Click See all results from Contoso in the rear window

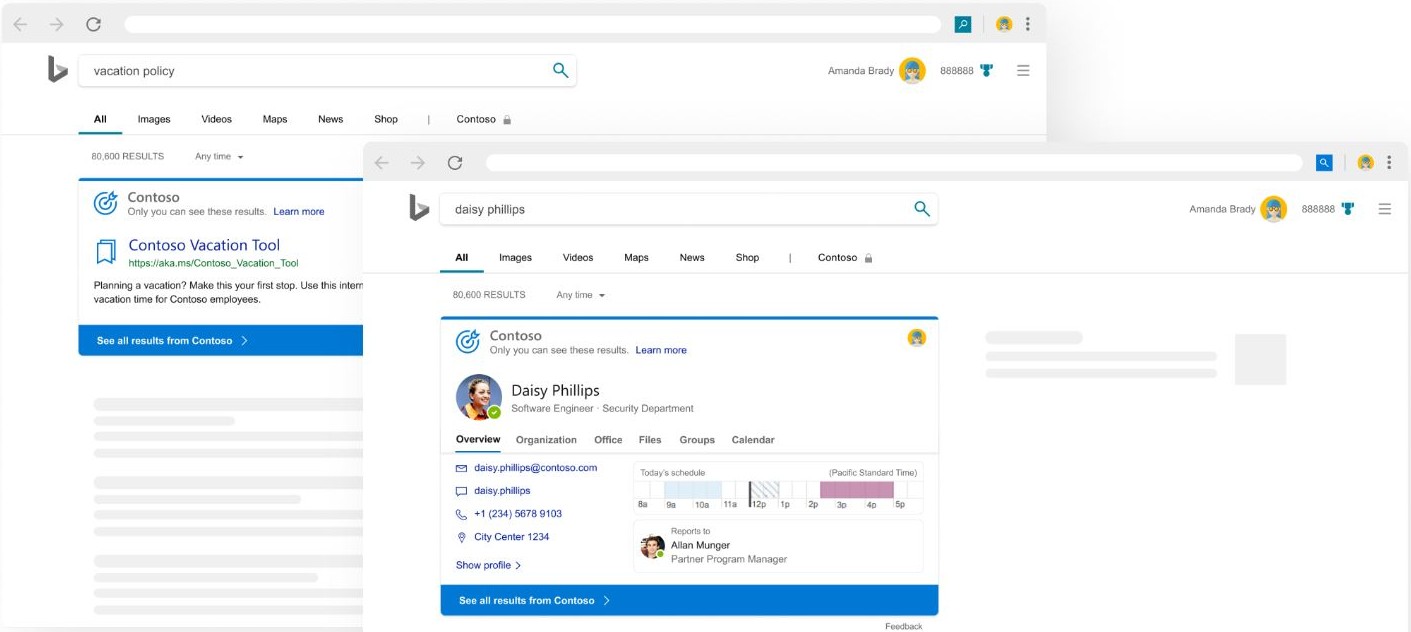(x=220, y=340)
